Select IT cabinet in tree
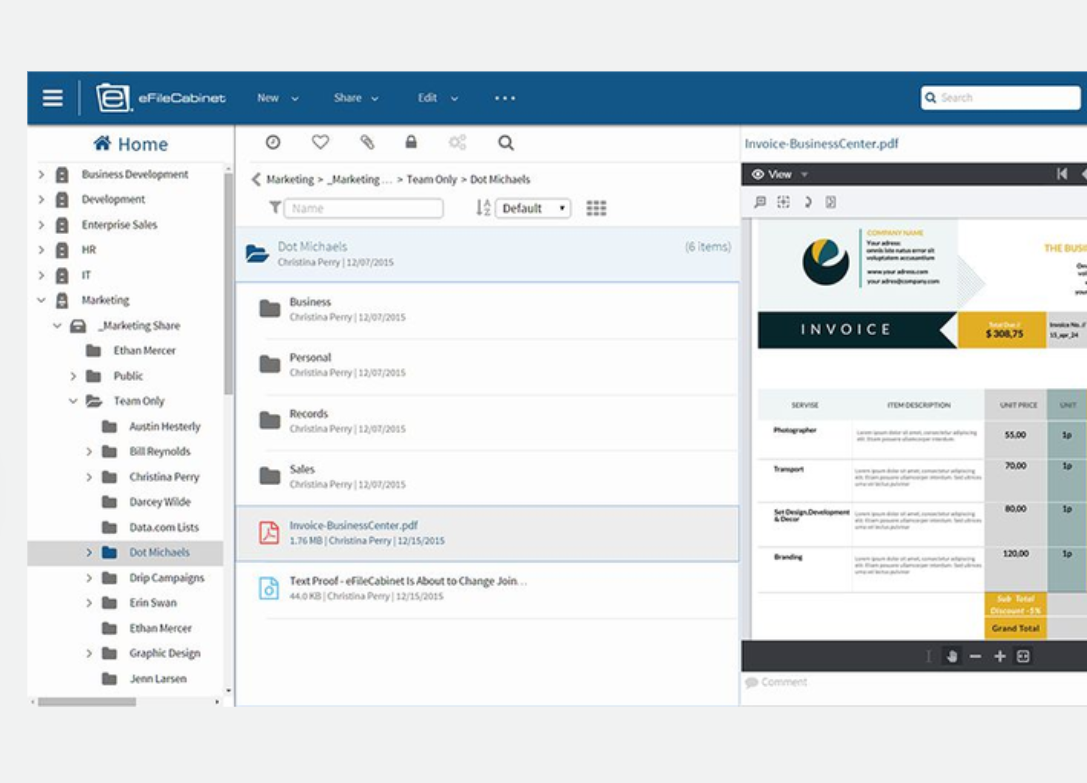Viewport: 1087px width, 783px height. point(86,275)
